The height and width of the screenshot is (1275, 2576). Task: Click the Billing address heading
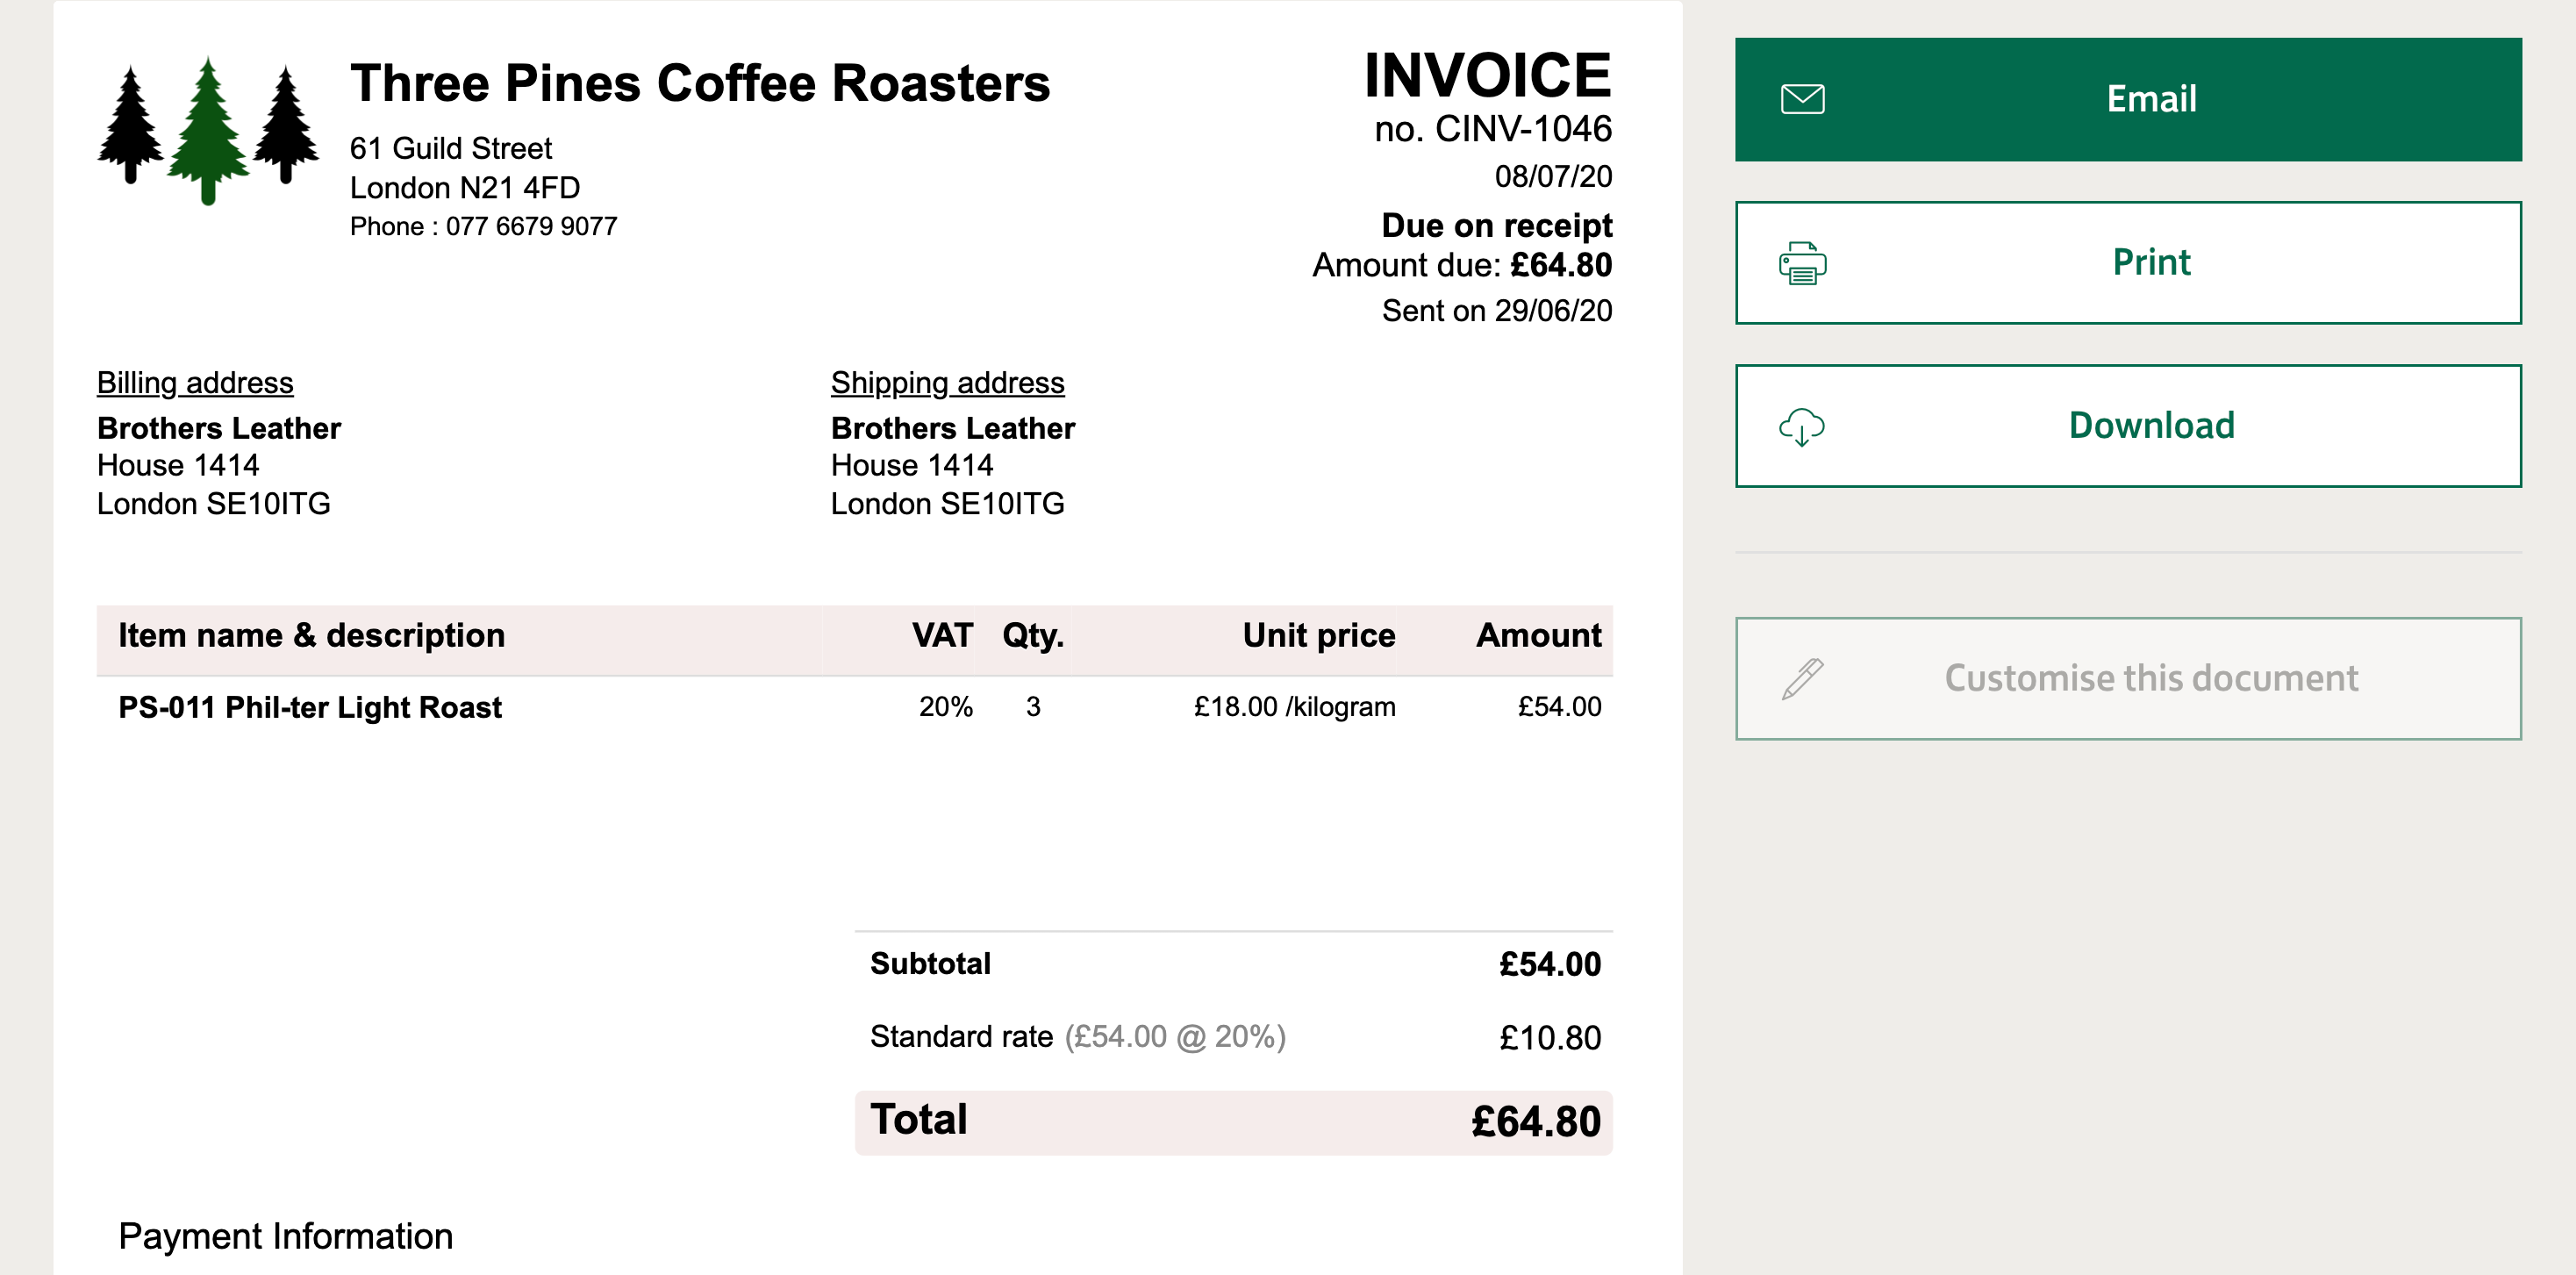click(x=195, y=383)
